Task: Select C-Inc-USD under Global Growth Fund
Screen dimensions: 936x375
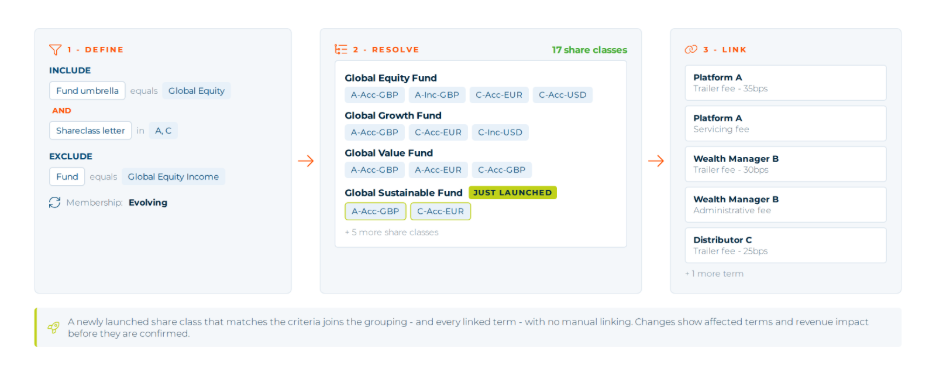Action: tap(500, 133)
